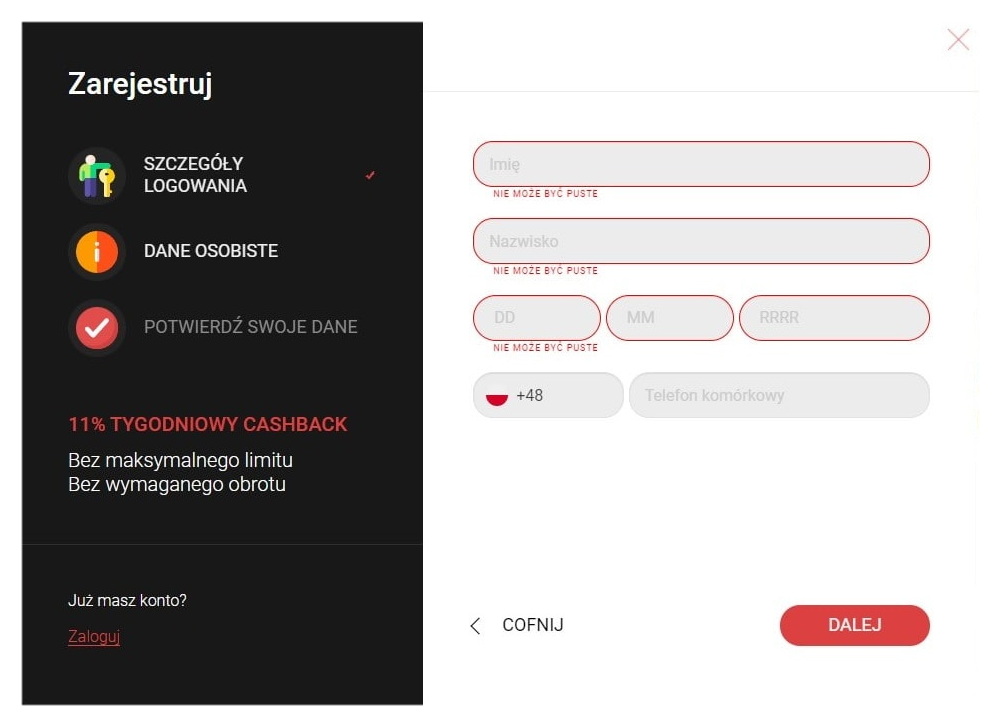Open the Zaloguj link
The height and width of the screenshot is (727, 1001).
tap(93, 637)
